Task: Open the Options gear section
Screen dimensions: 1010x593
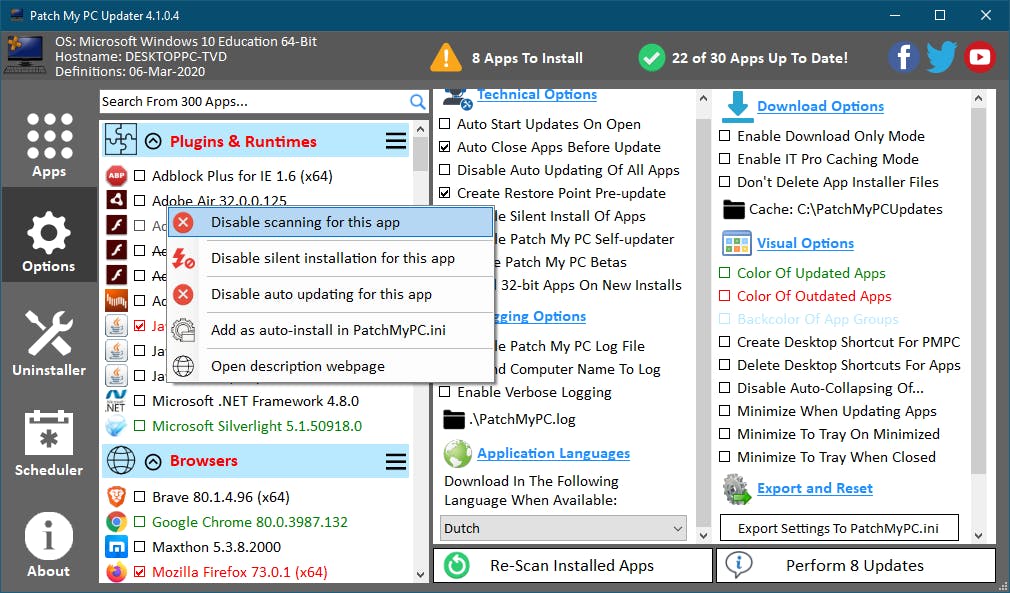Action: pos(49,235)
